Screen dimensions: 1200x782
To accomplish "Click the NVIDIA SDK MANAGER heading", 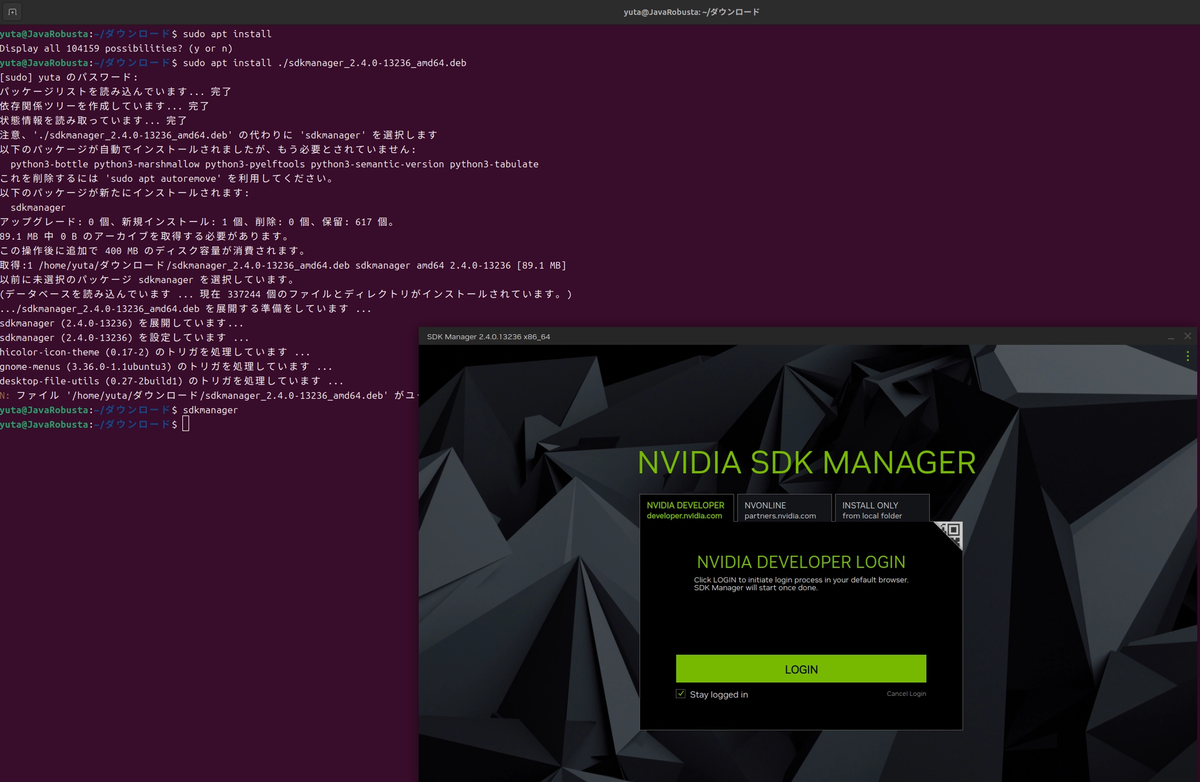I will click(806, 462).
